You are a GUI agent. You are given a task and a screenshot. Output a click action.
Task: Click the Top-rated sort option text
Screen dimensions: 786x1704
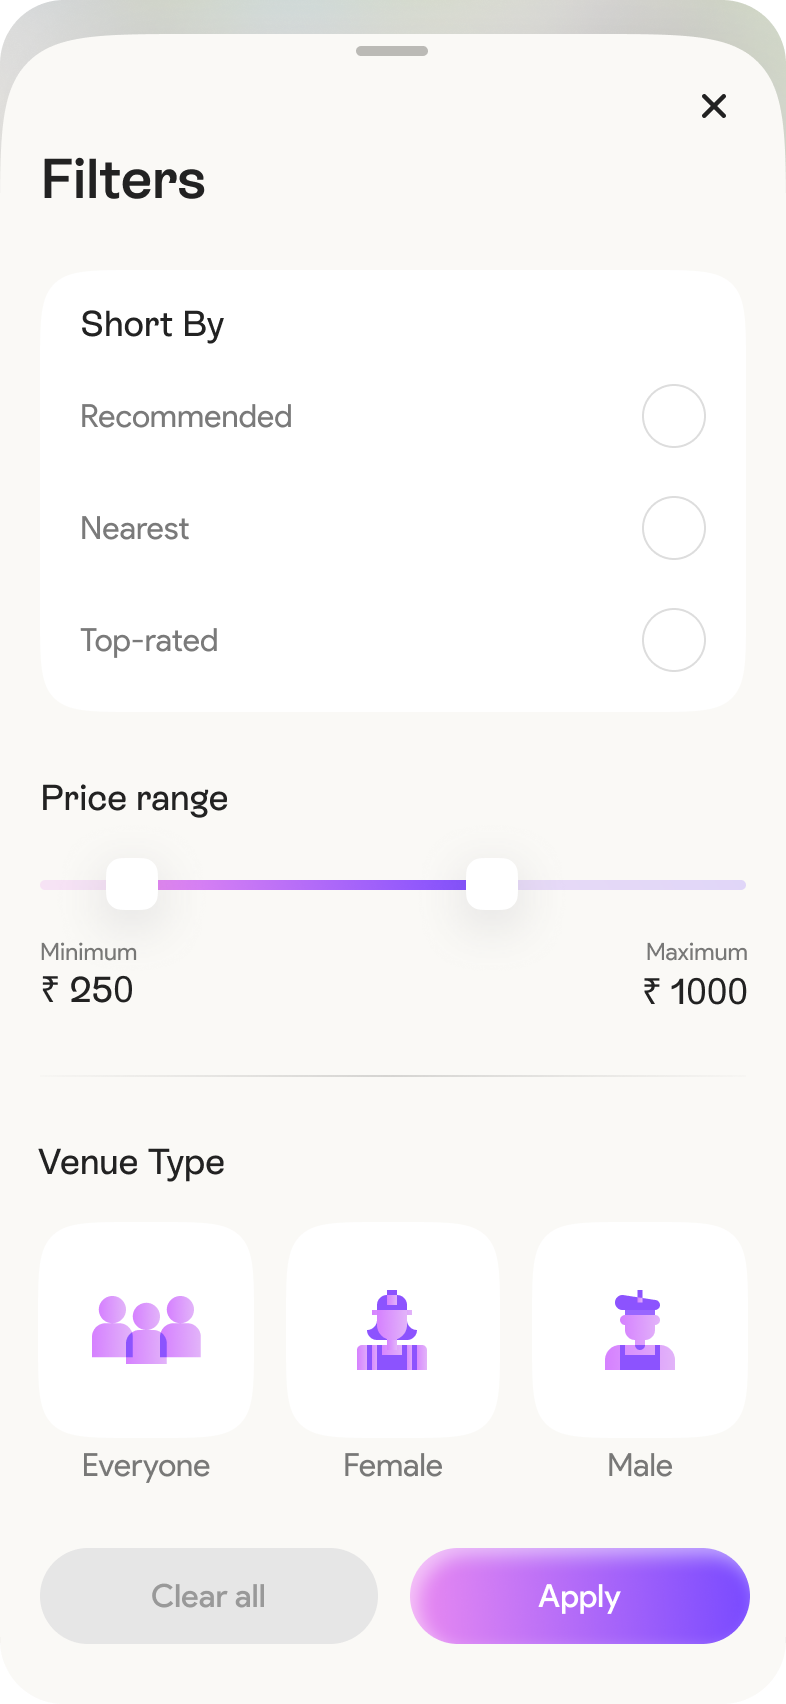(x=149, y=640)
